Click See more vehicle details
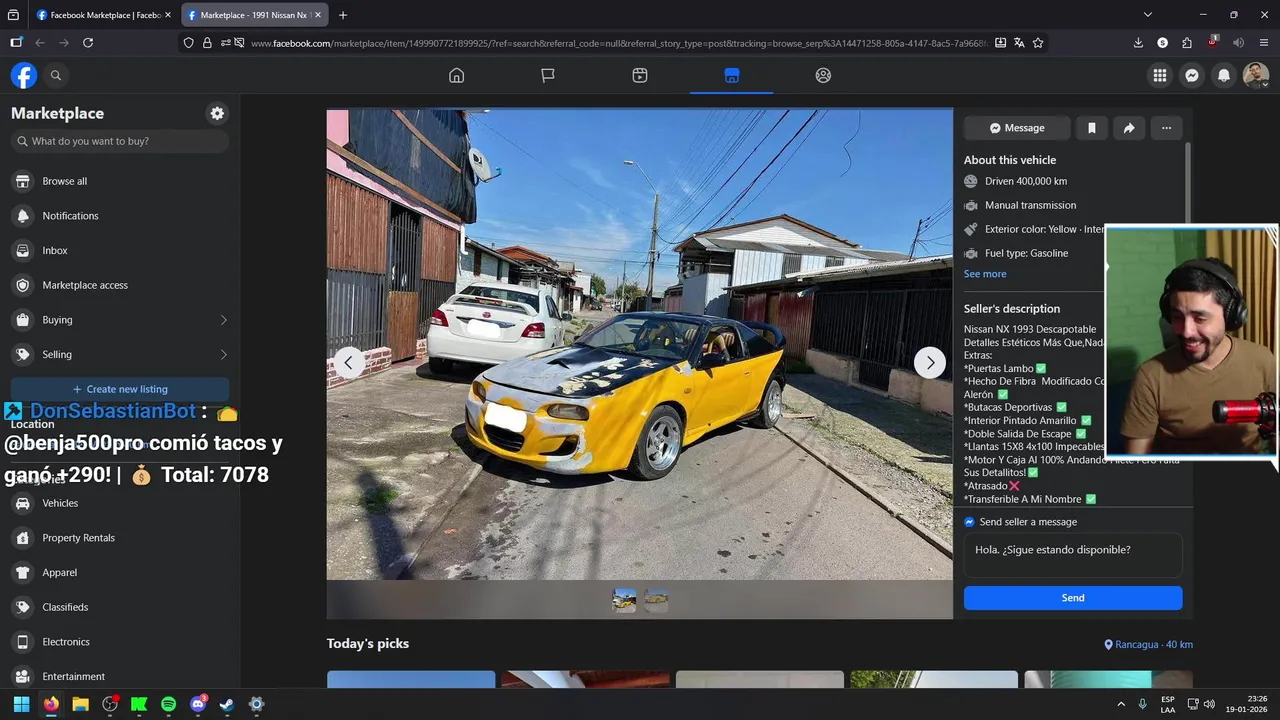Screen dimensions: 1280x720 985,274
